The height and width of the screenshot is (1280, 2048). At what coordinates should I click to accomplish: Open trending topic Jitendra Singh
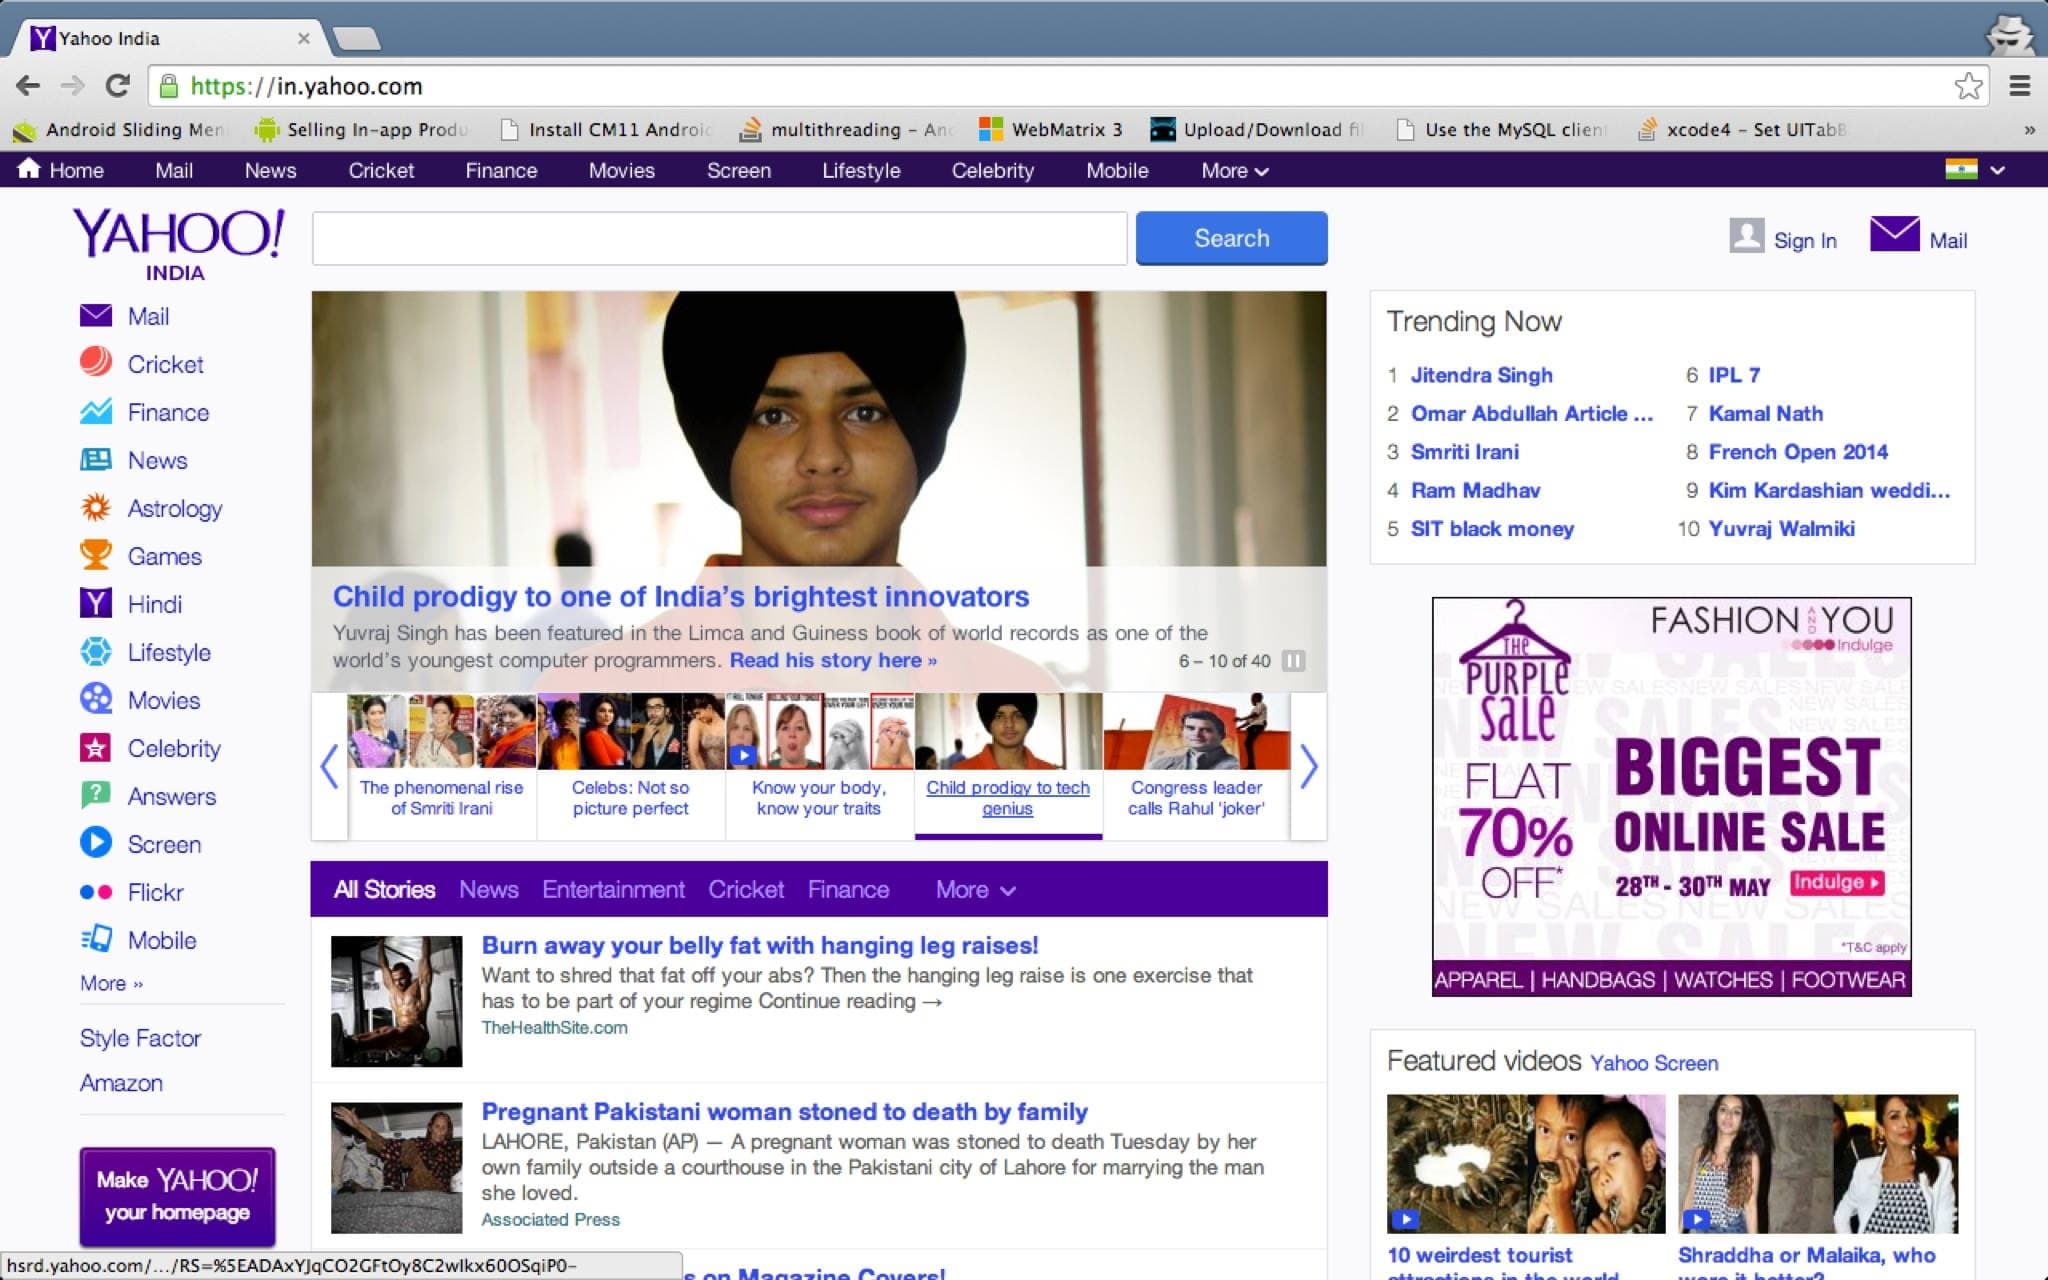(1481, 375)
